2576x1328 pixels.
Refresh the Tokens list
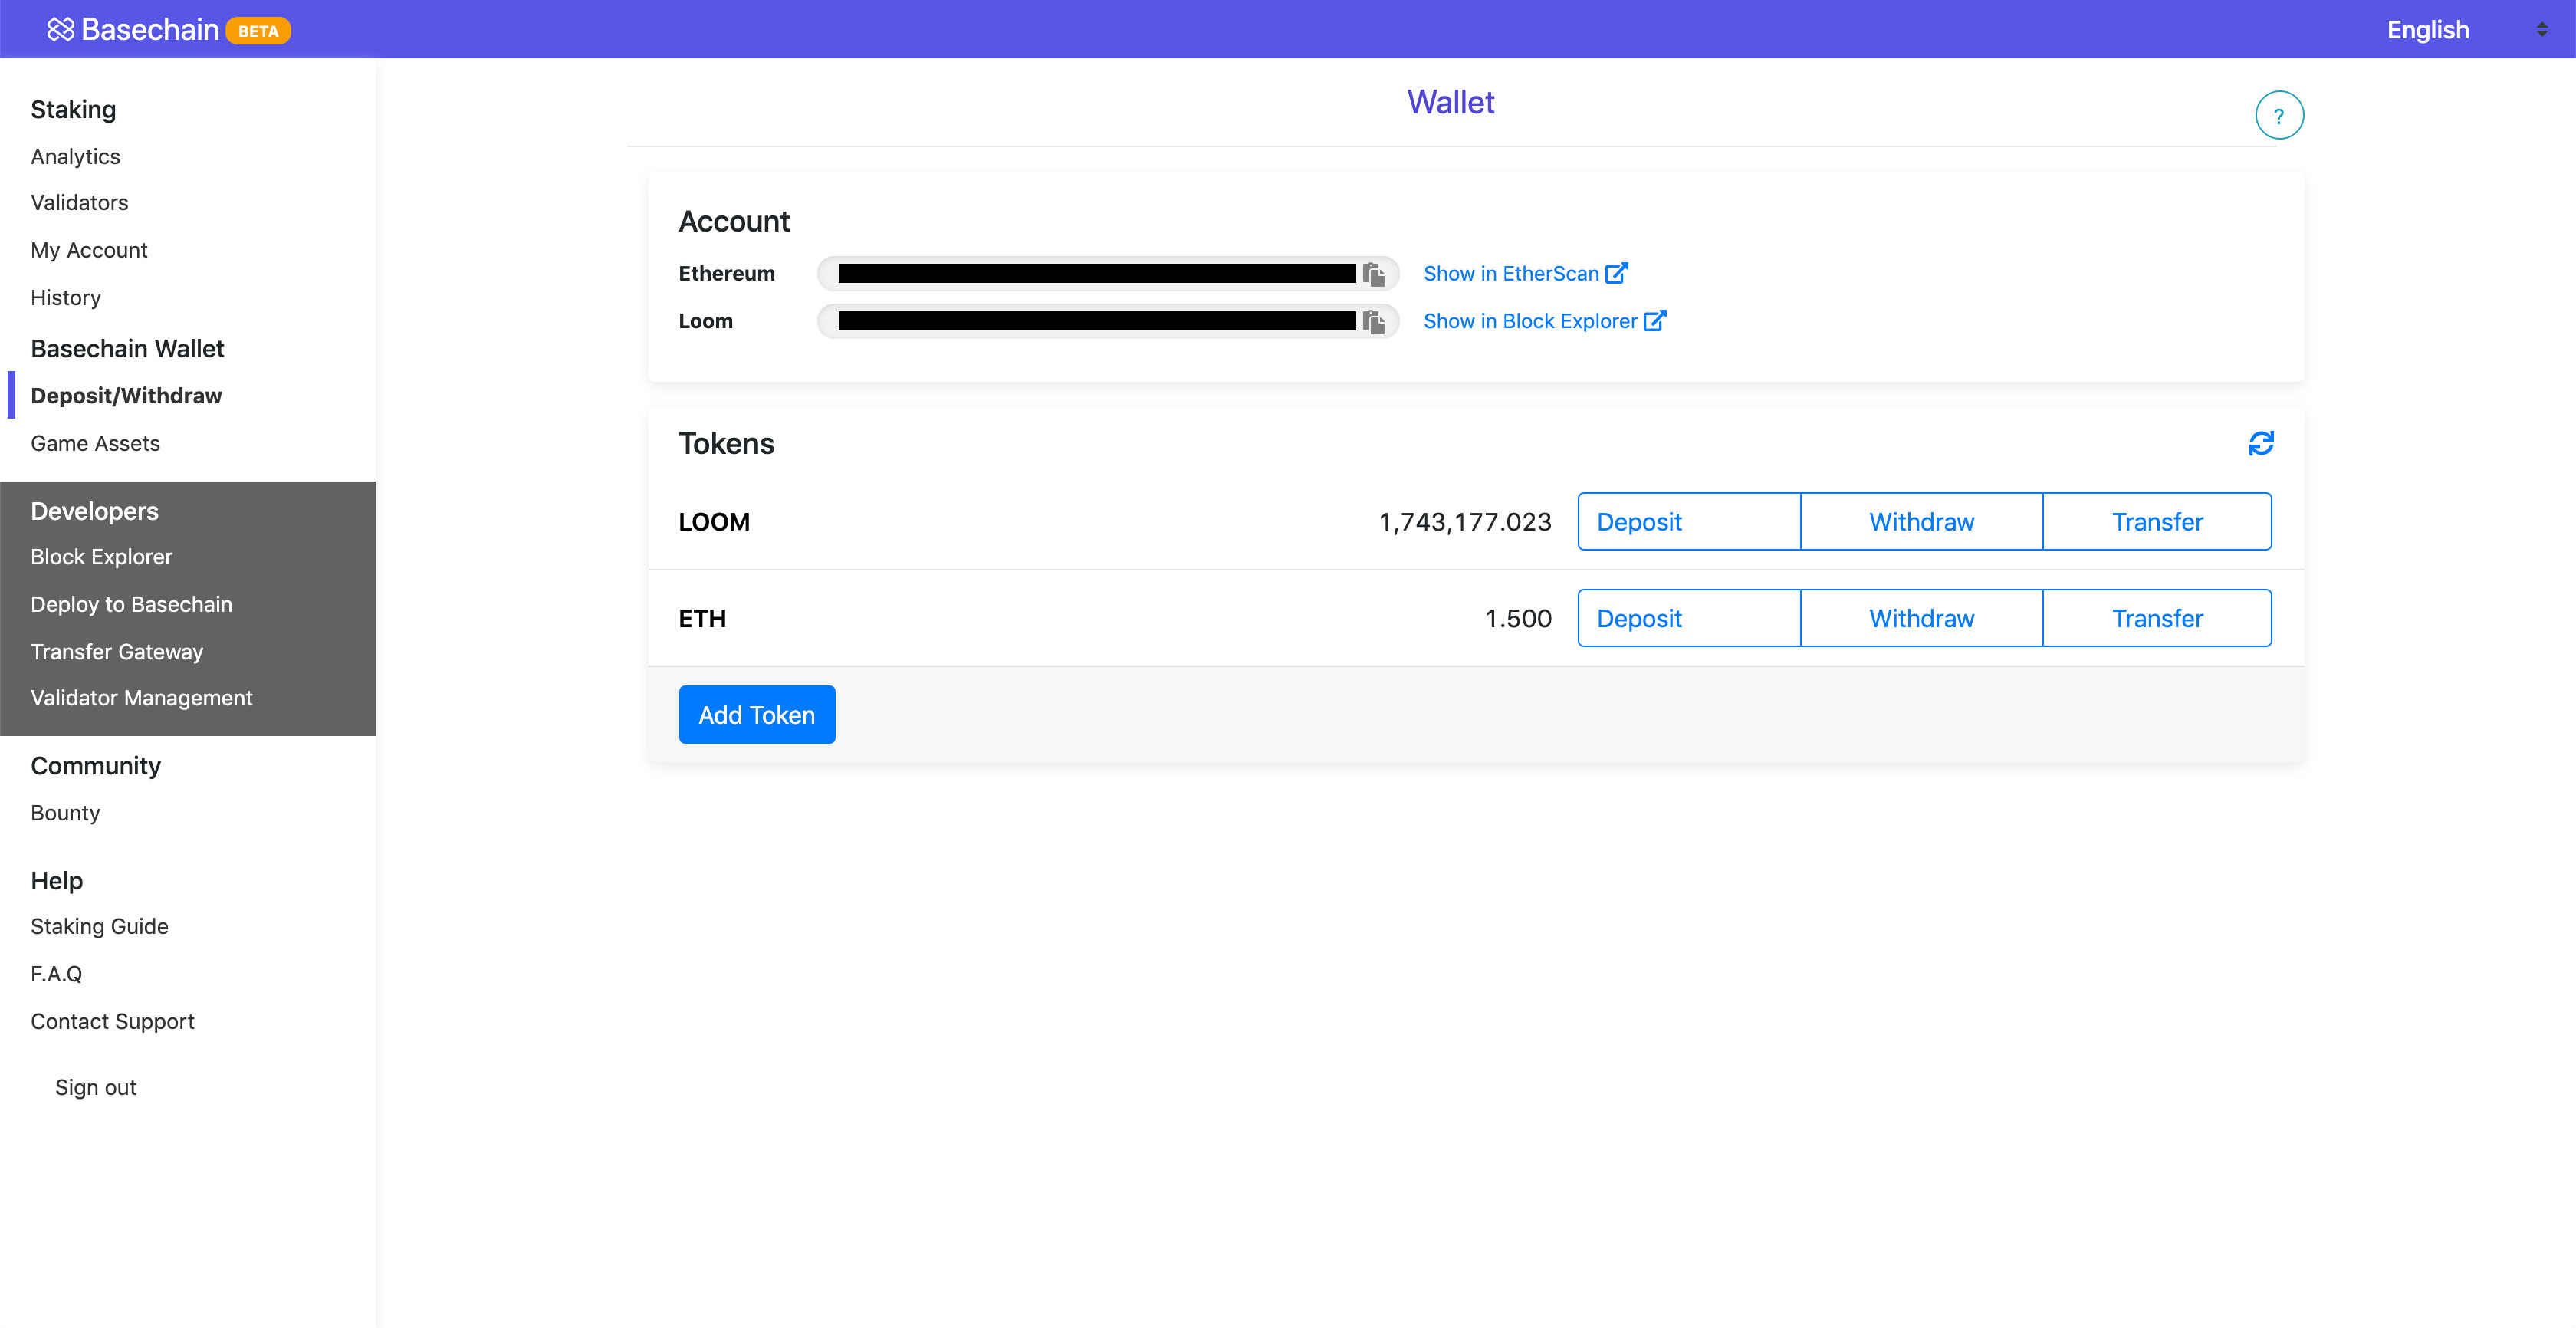pyautogui.click(x=2261, y=443)
